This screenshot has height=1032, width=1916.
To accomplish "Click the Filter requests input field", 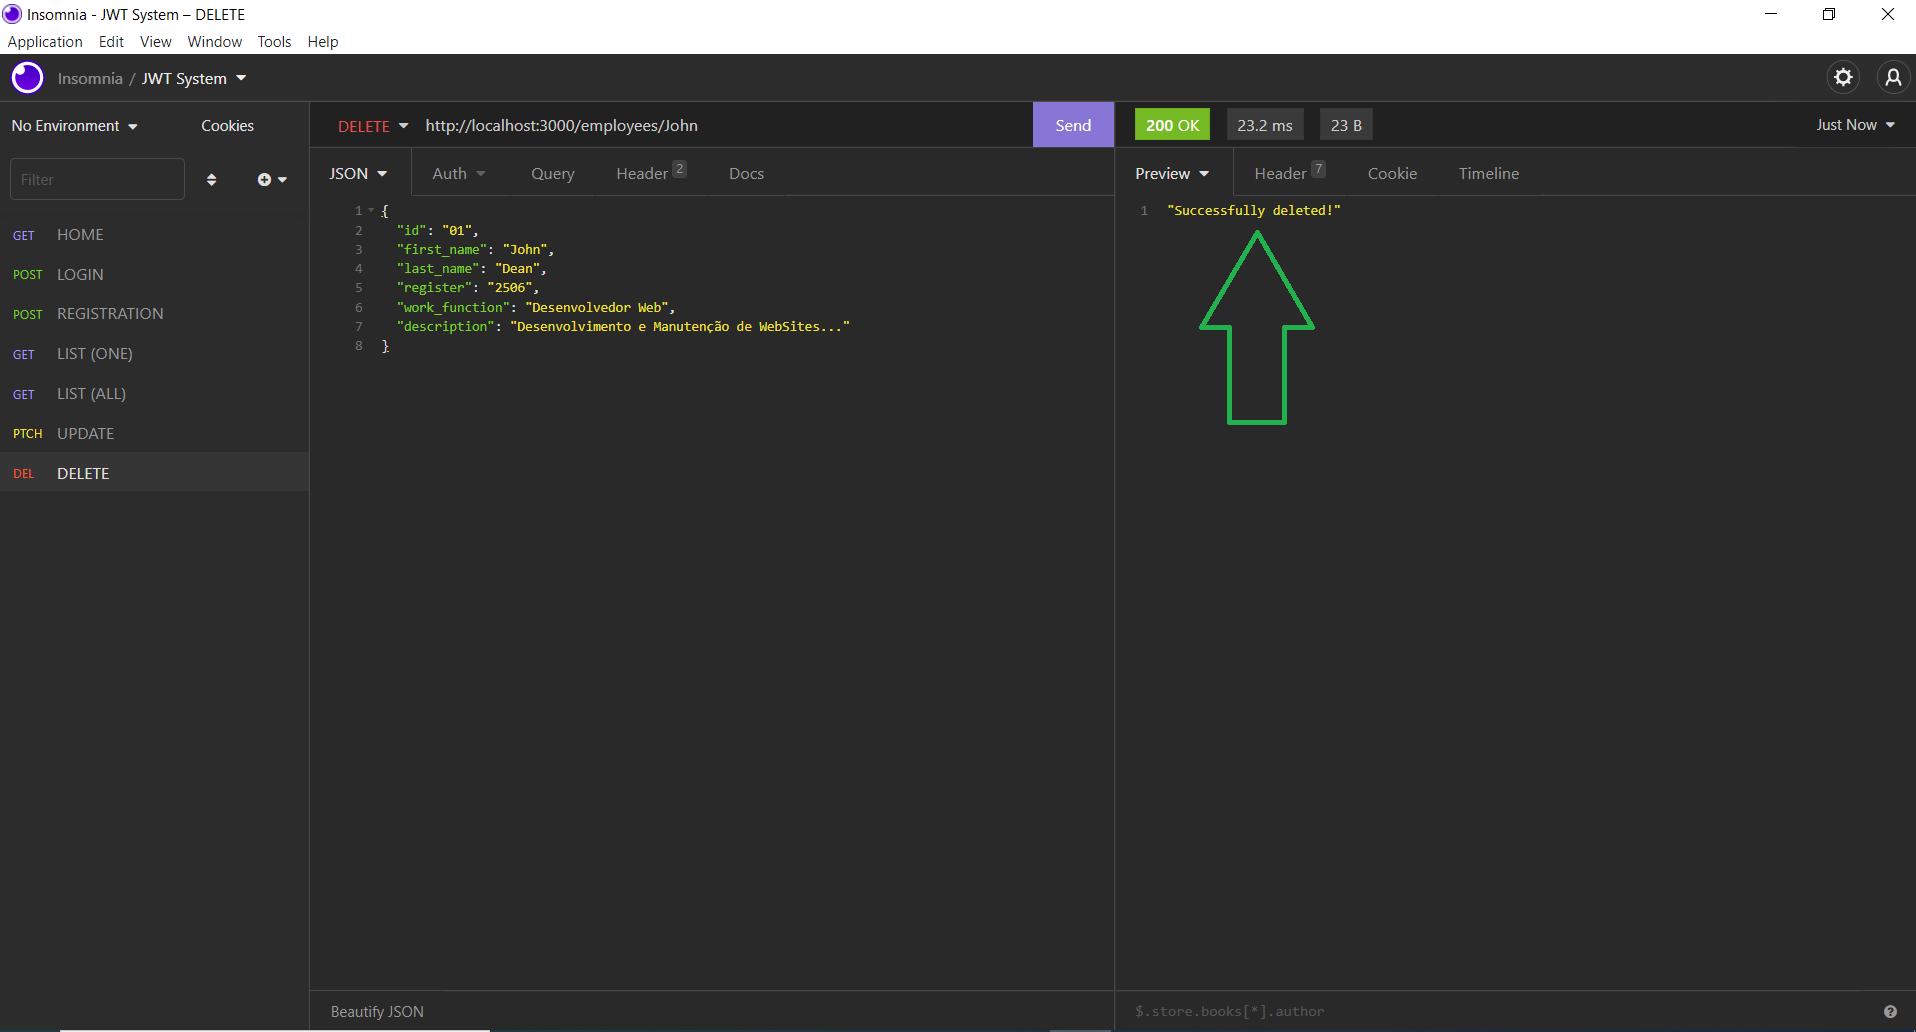I will pyautogui.click(x=97, y=178).
